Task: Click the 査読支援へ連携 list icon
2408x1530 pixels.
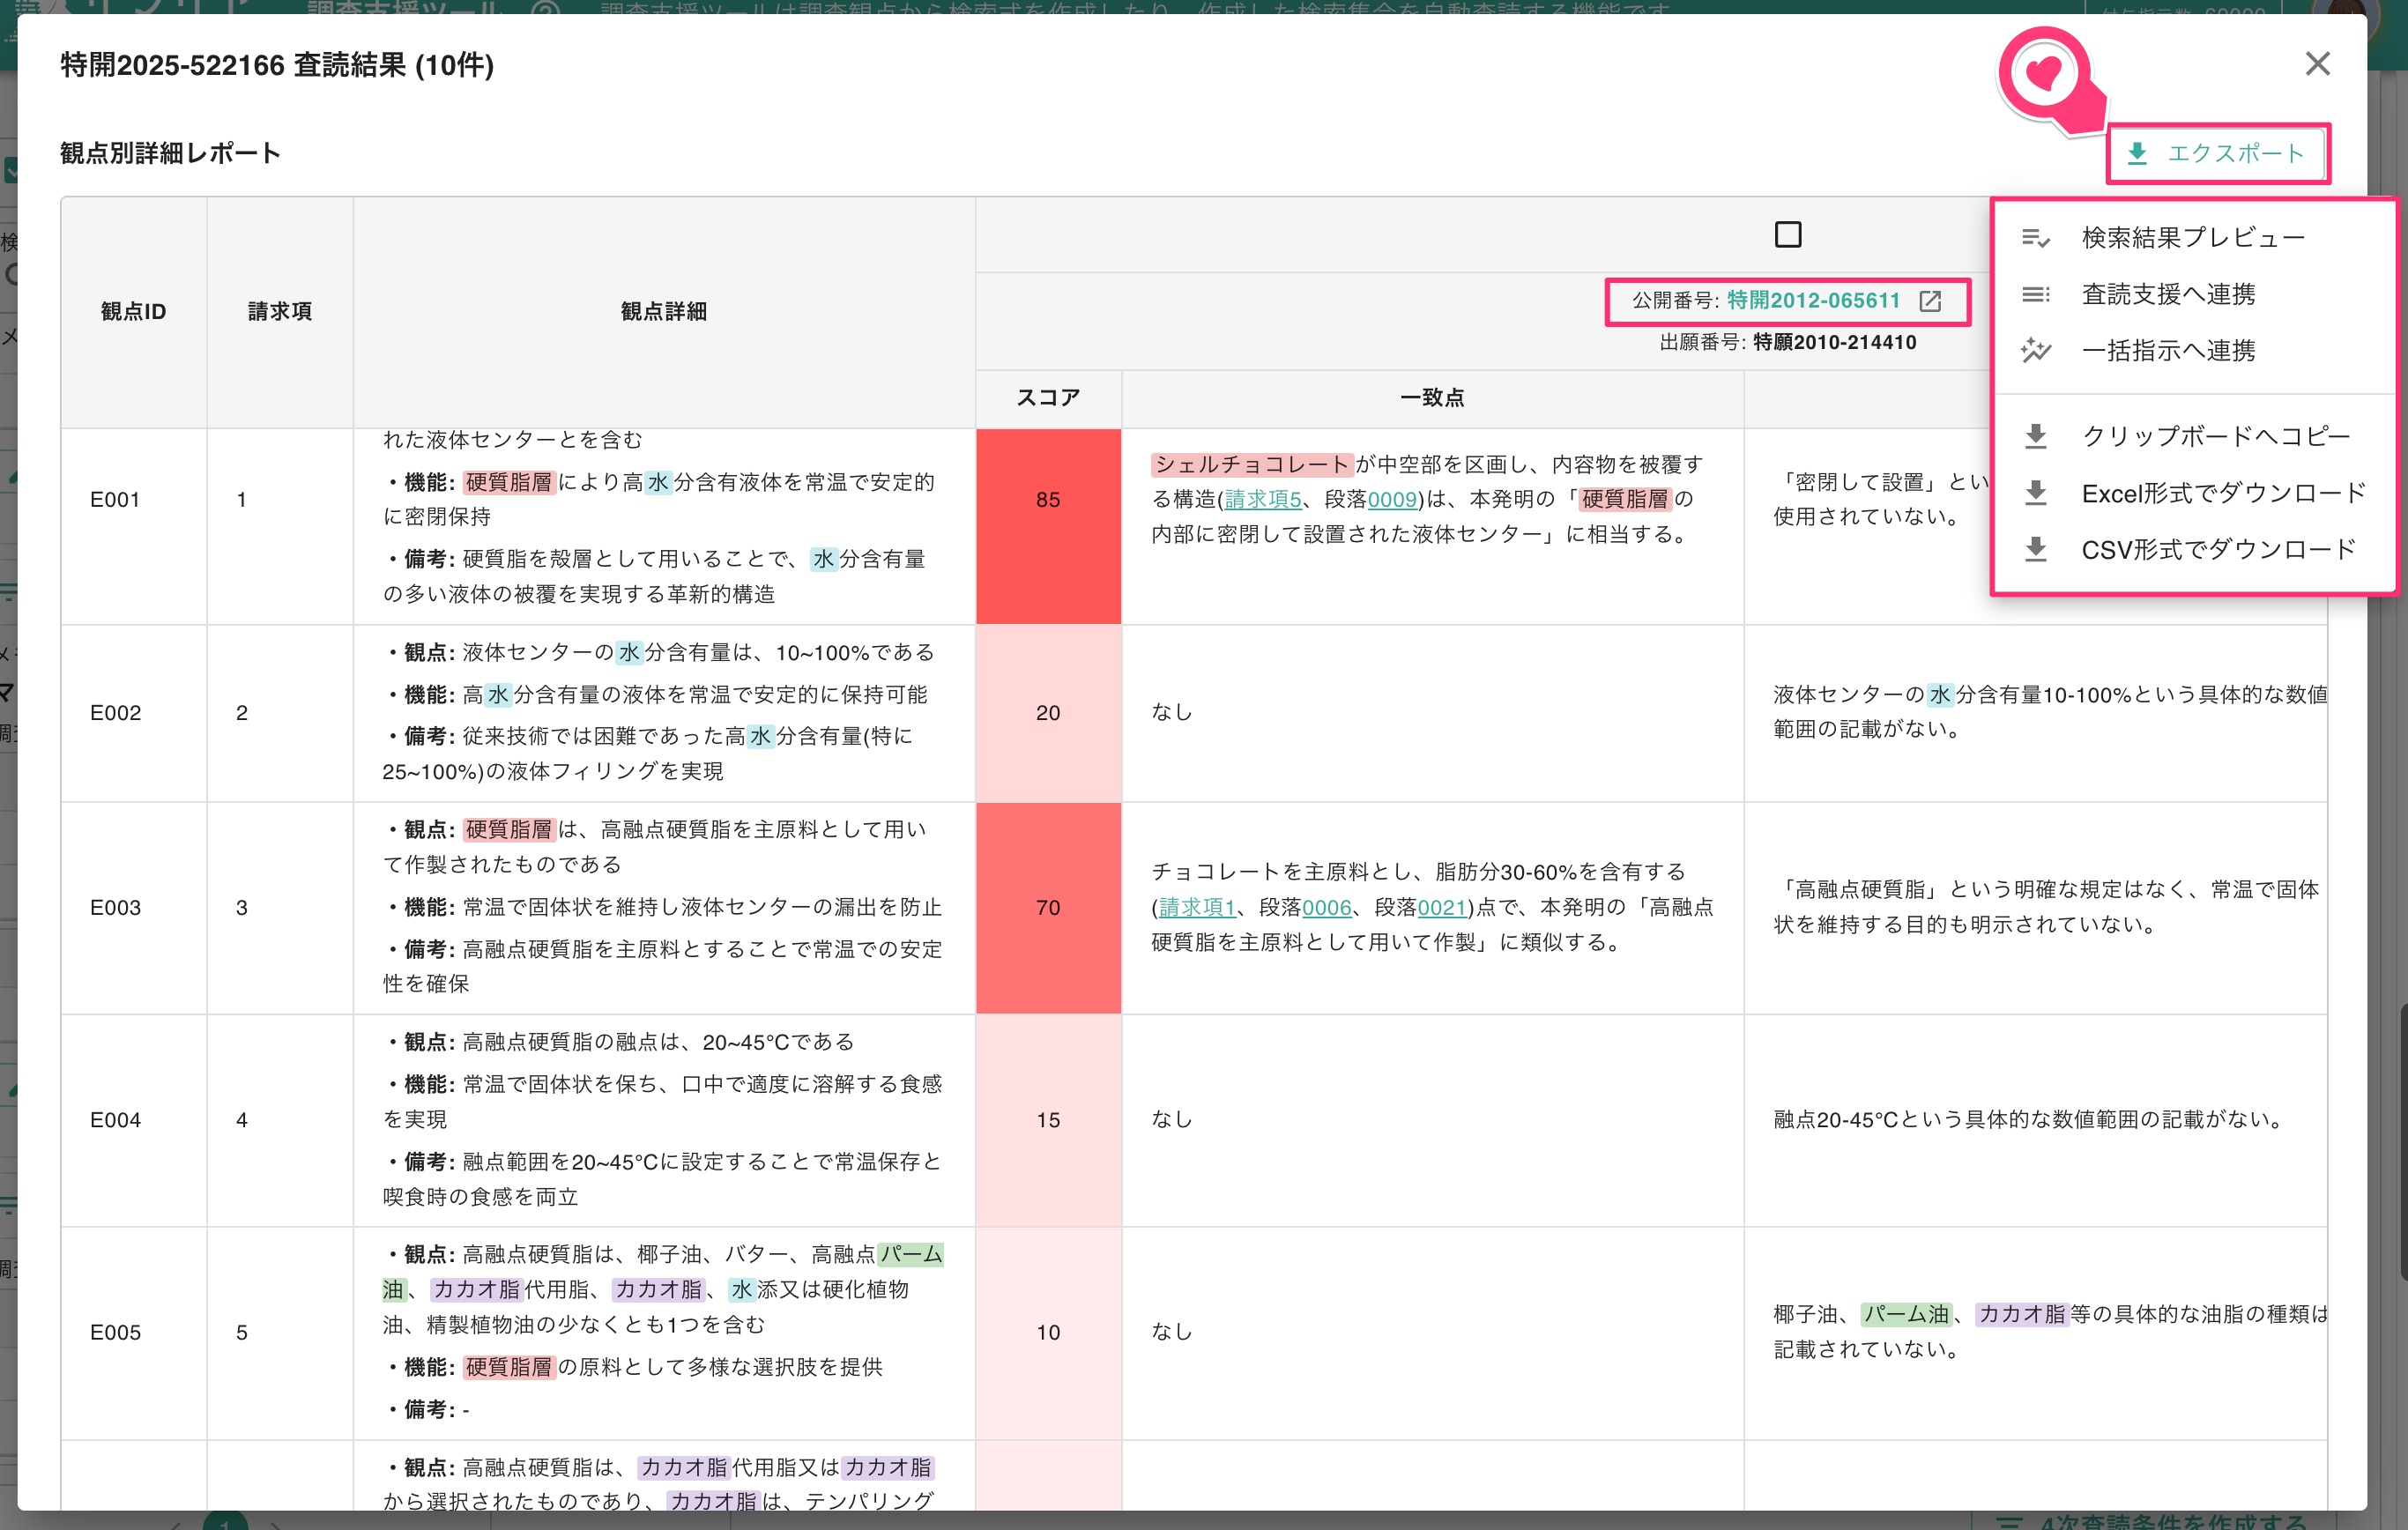Action: click(2035, 294)
